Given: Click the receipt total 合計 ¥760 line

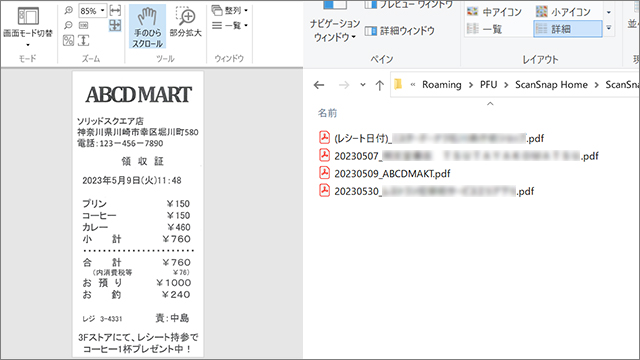Looking at the screenshot, I should (x=137, y=262).
